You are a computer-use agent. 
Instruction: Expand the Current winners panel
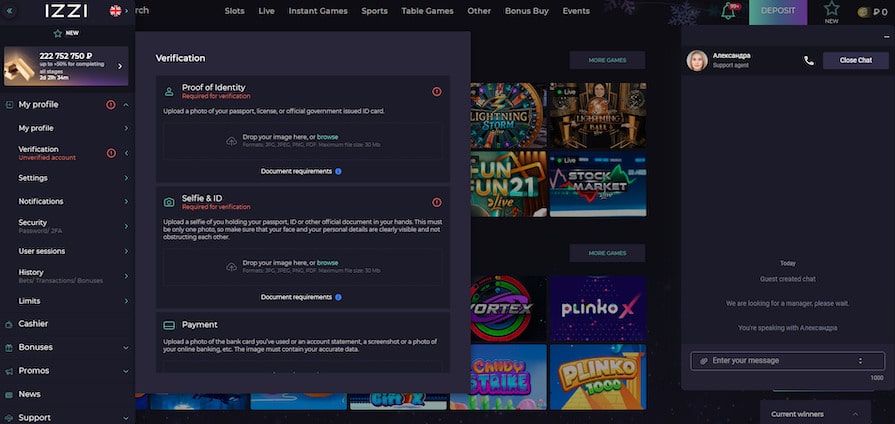pos(855,414)
